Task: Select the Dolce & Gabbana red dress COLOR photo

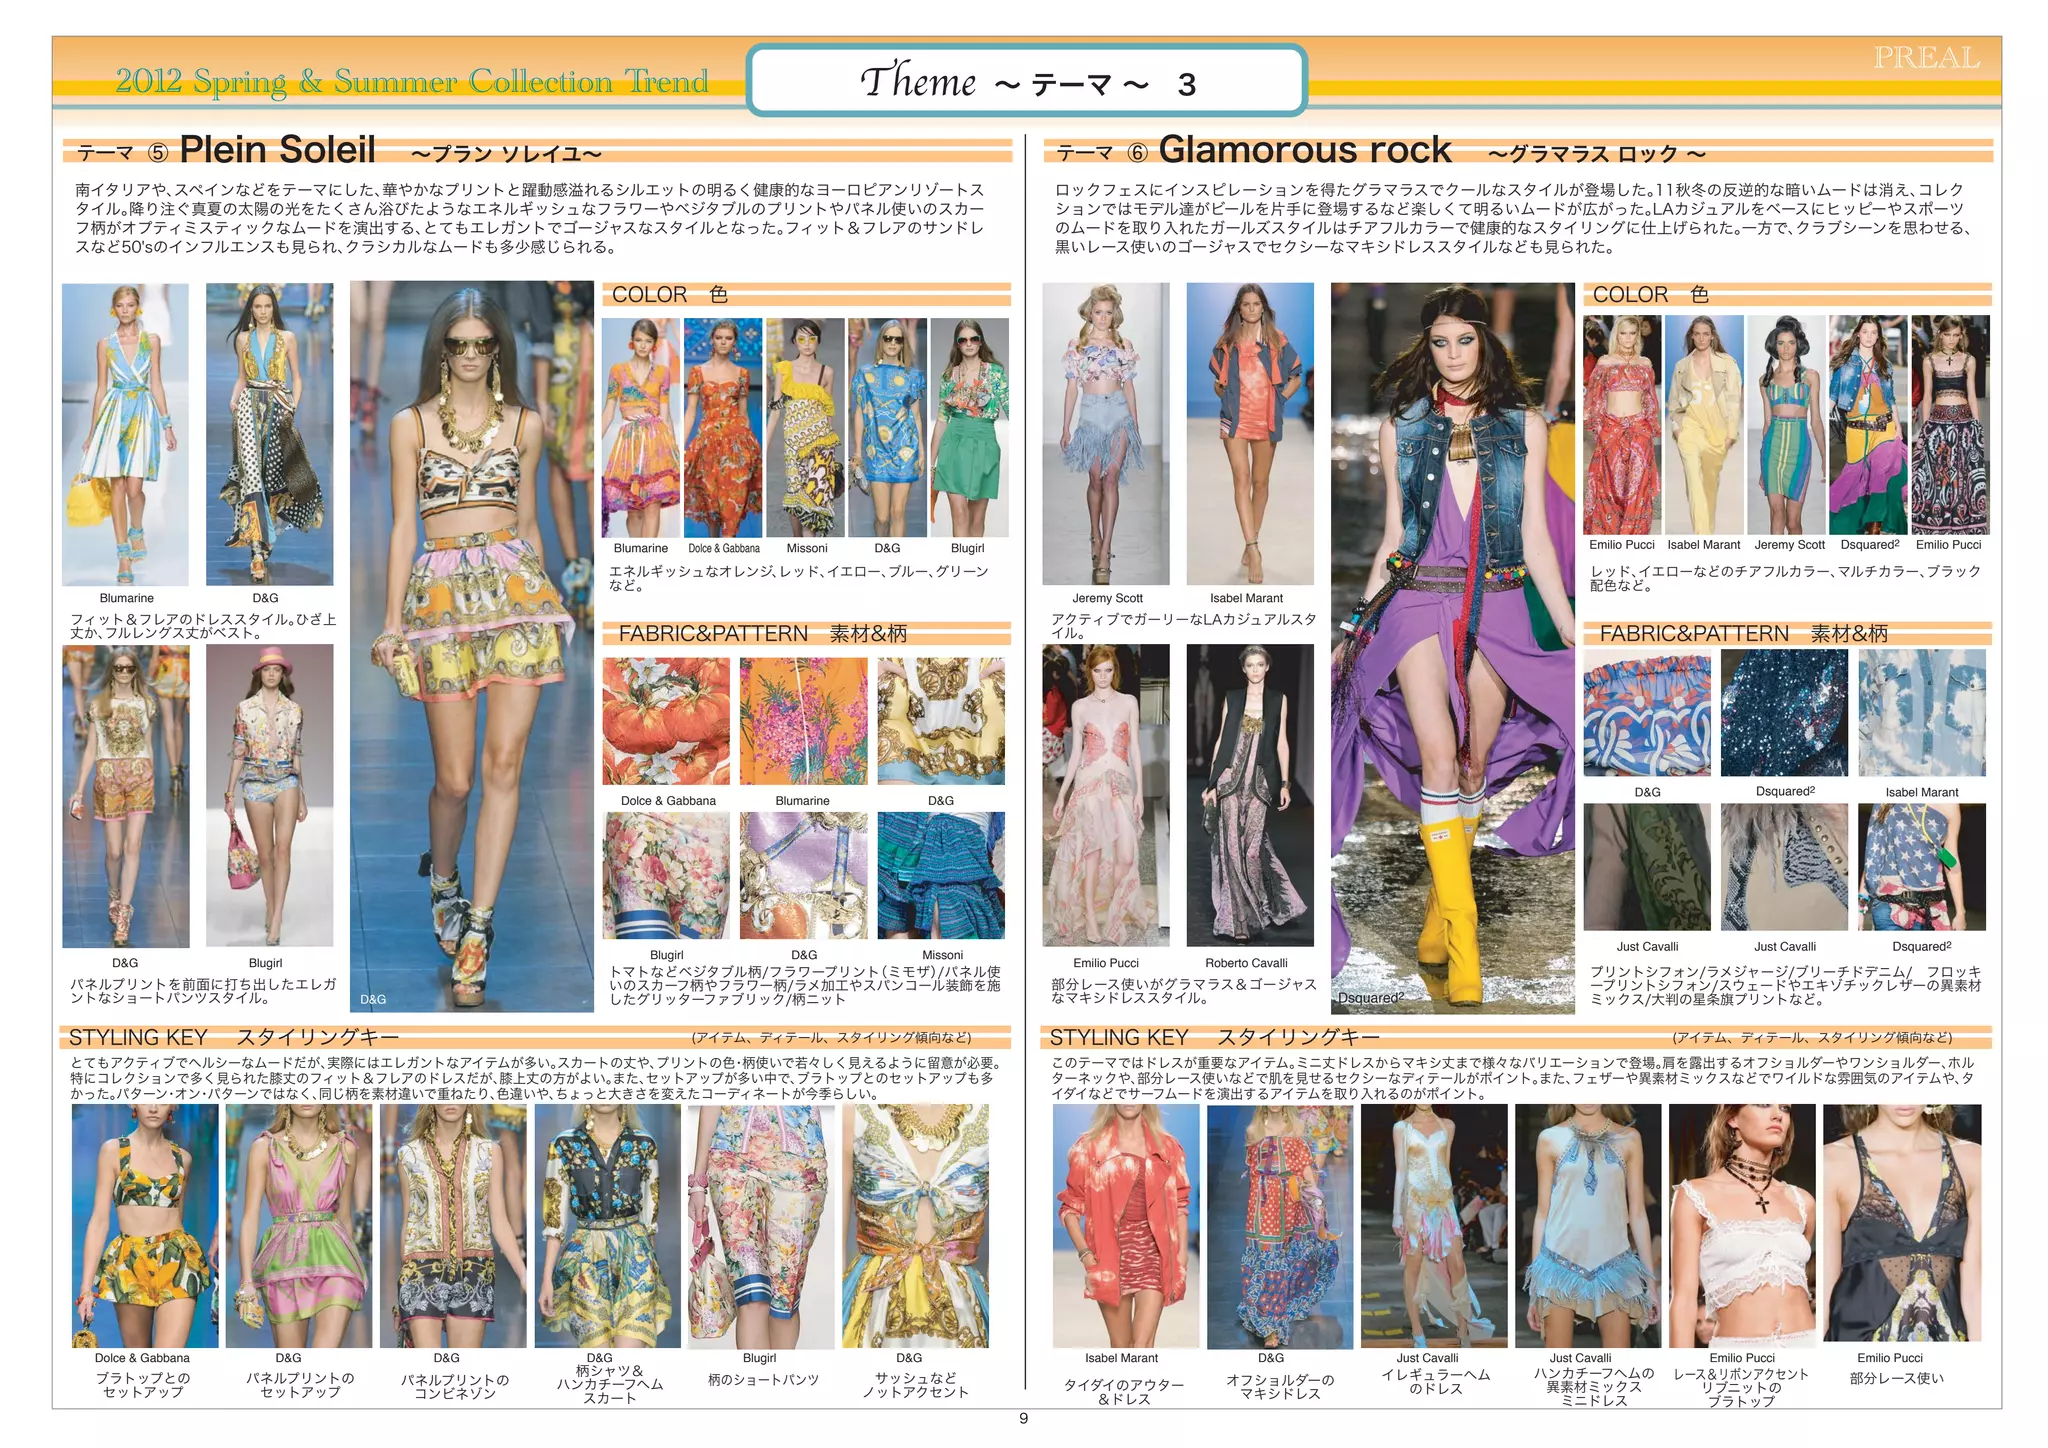Action: coord(723,428)
